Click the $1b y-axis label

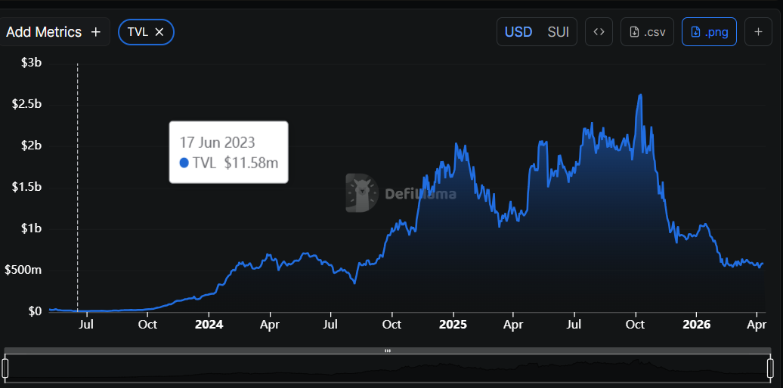coord(31,229)
